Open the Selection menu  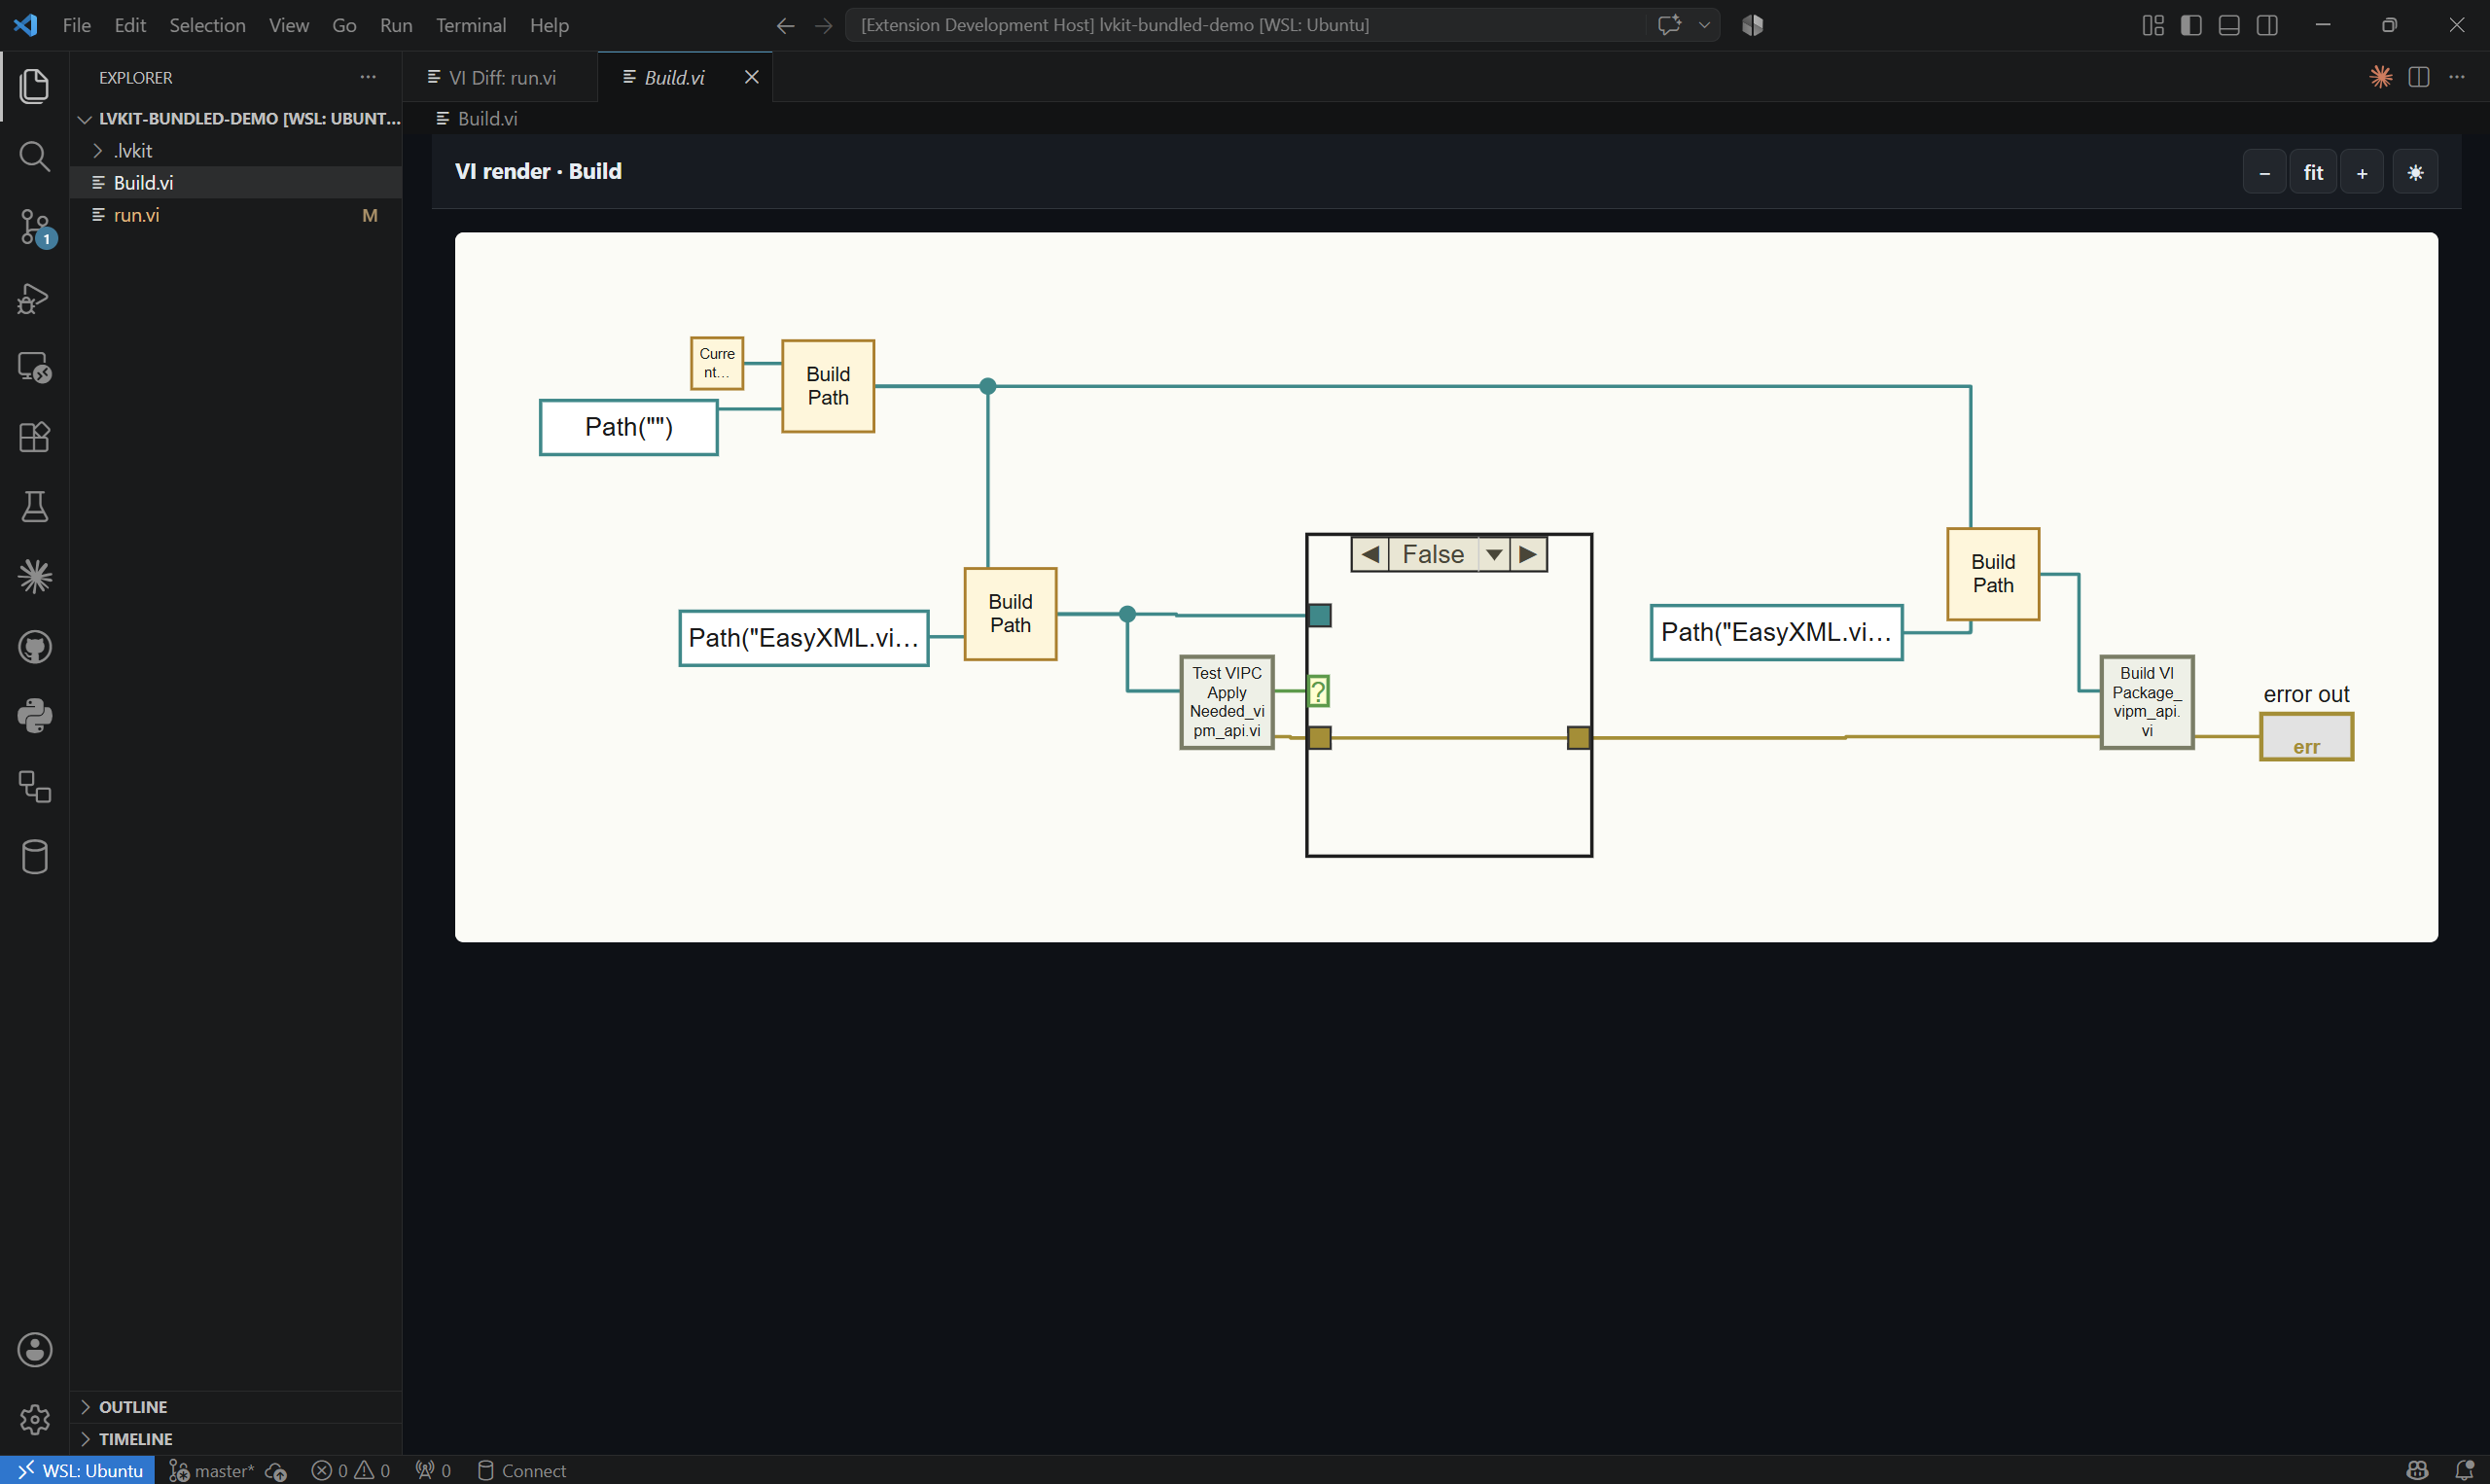click(x=207, y=25)
